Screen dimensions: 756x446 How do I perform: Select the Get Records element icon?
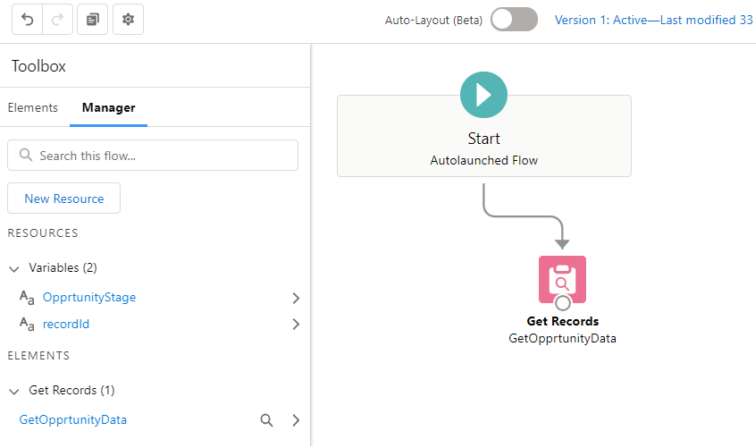(562, 279)
